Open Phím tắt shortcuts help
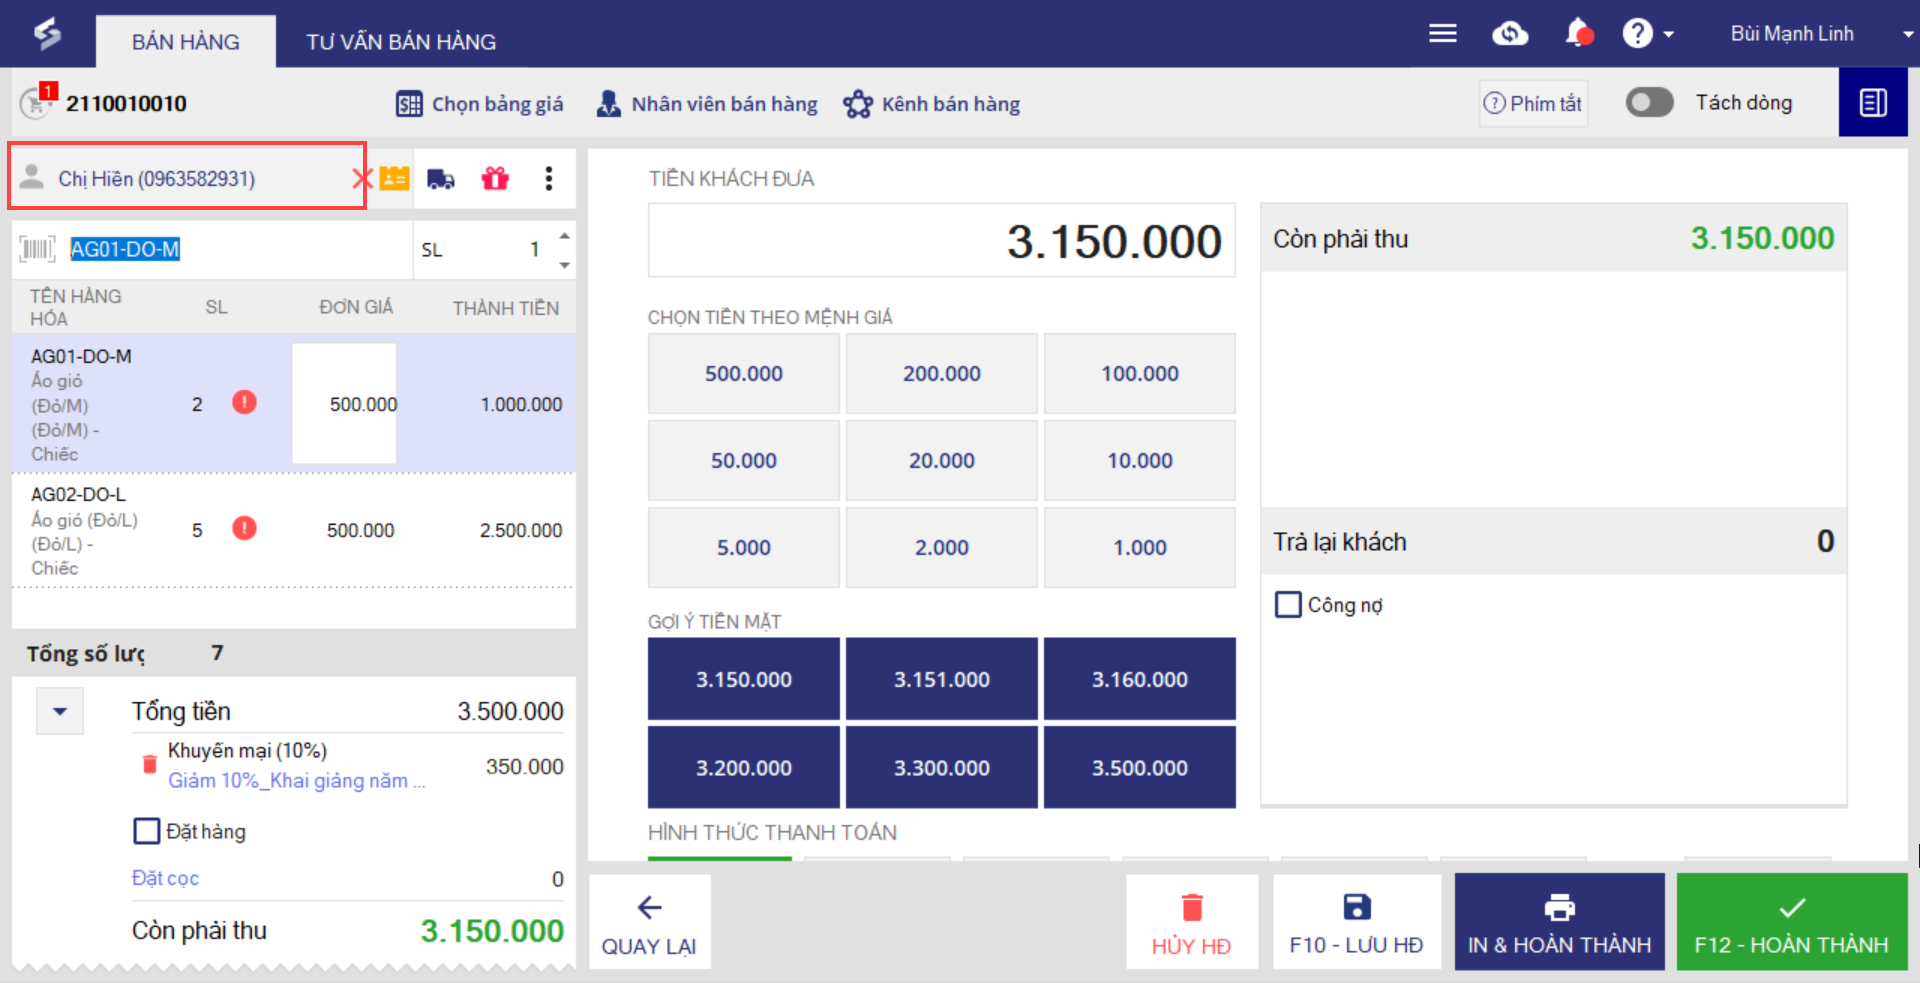Screen dimensions: 1920x983 coord(1533,103)
